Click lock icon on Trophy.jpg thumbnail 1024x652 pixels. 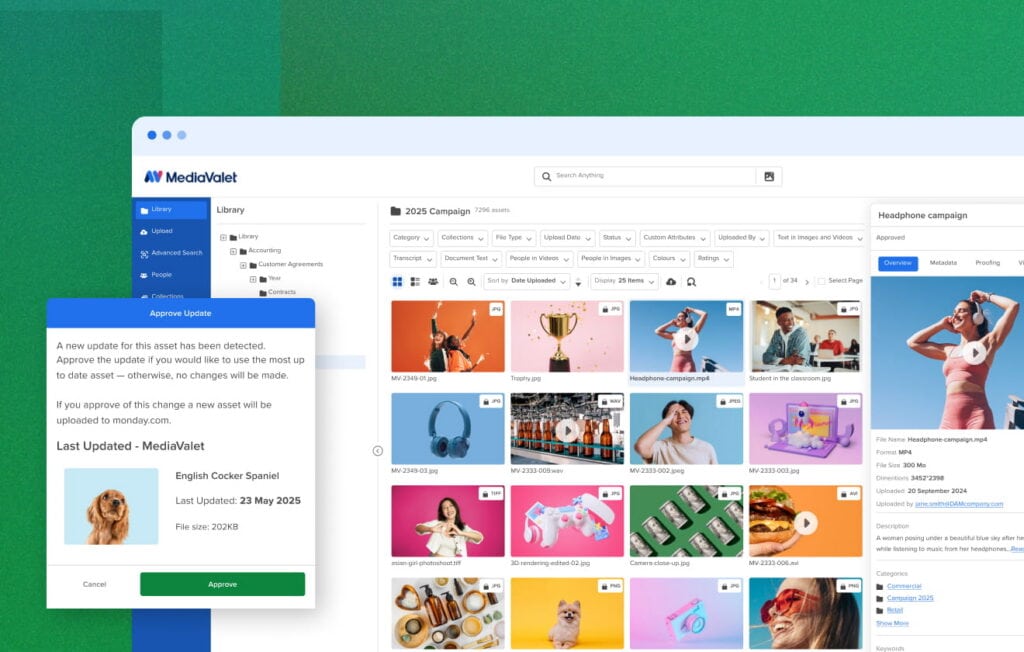pos(605,309)
